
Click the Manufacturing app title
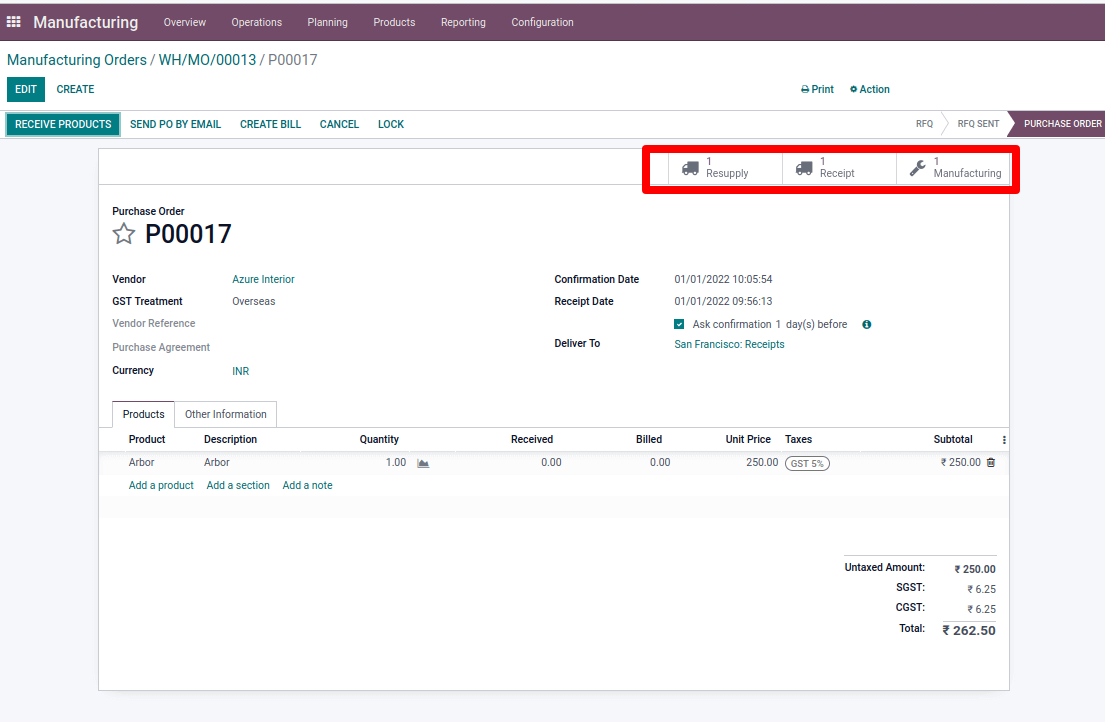pyautogui.click(x=86, y=23)
